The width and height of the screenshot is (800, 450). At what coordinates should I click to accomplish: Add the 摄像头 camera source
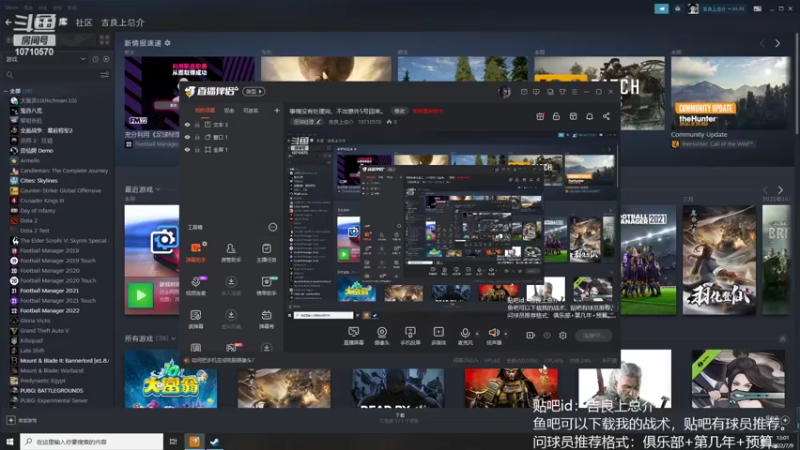tap(382, 335)
